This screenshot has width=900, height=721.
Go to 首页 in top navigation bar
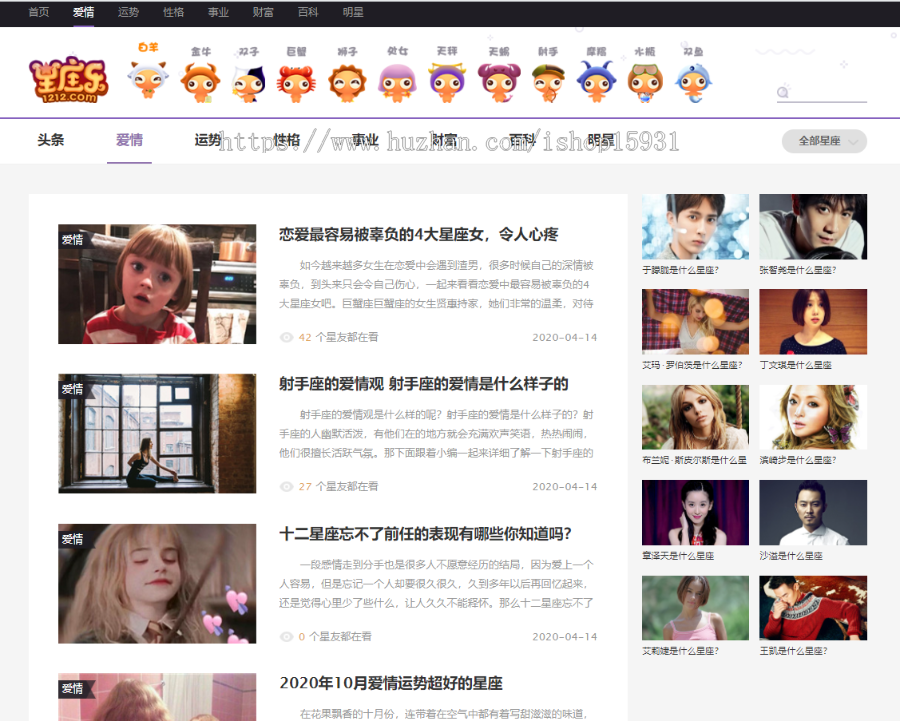pos(39,12)
